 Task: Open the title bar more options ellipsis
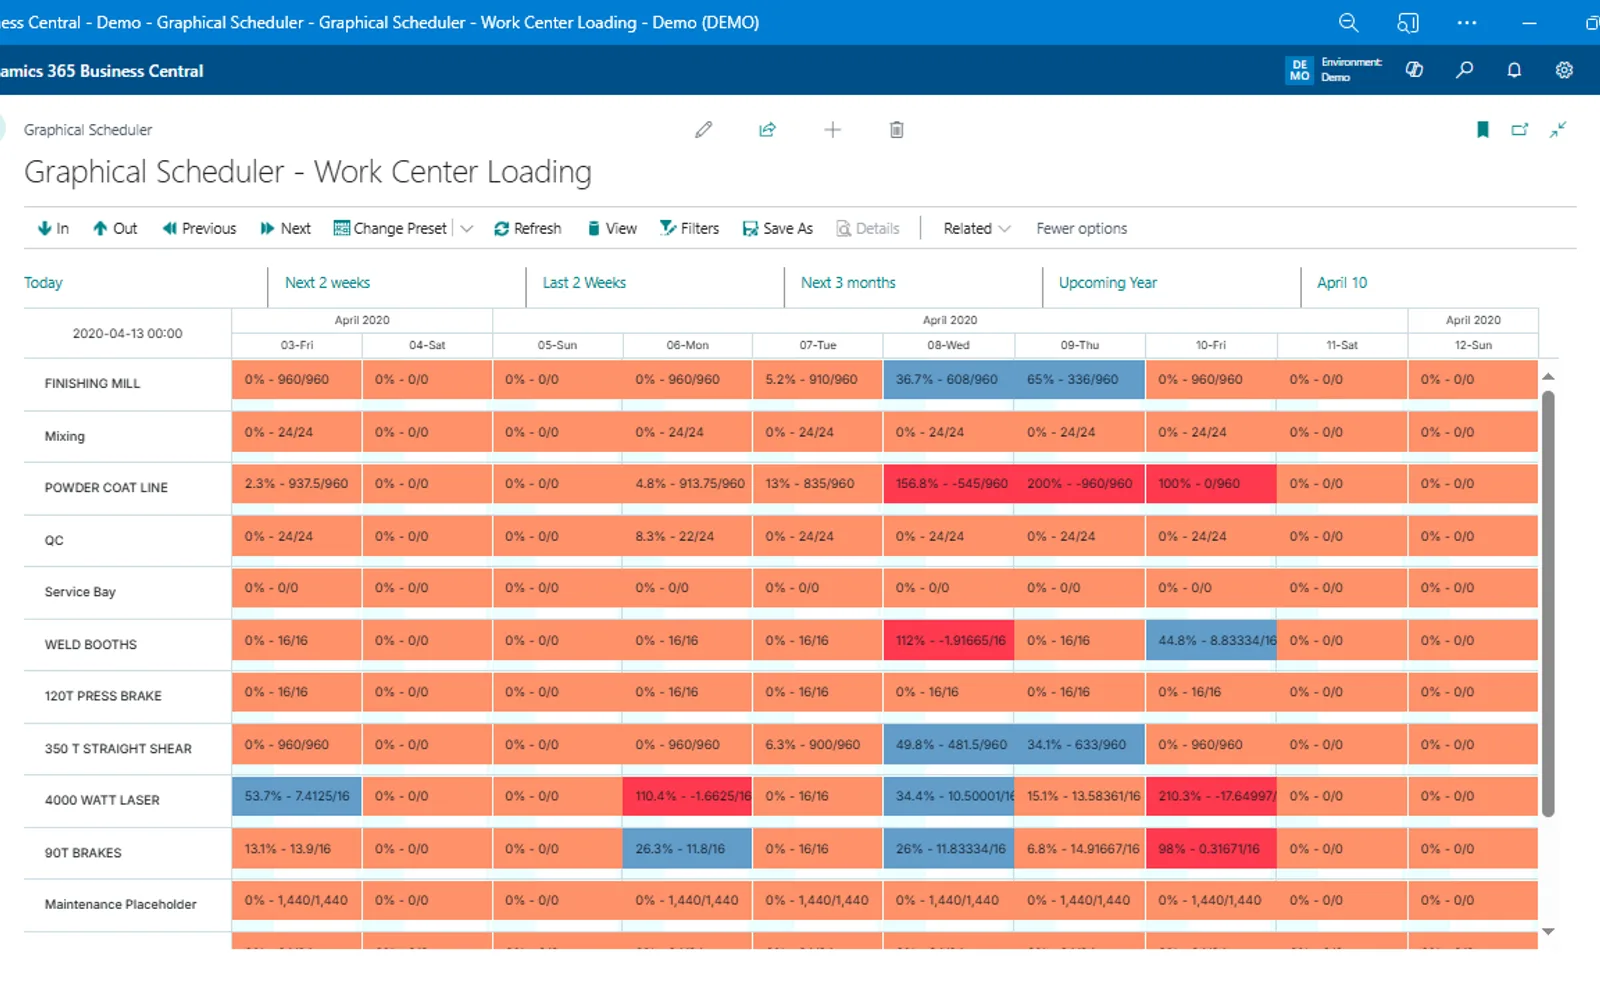coord(1466,22)
